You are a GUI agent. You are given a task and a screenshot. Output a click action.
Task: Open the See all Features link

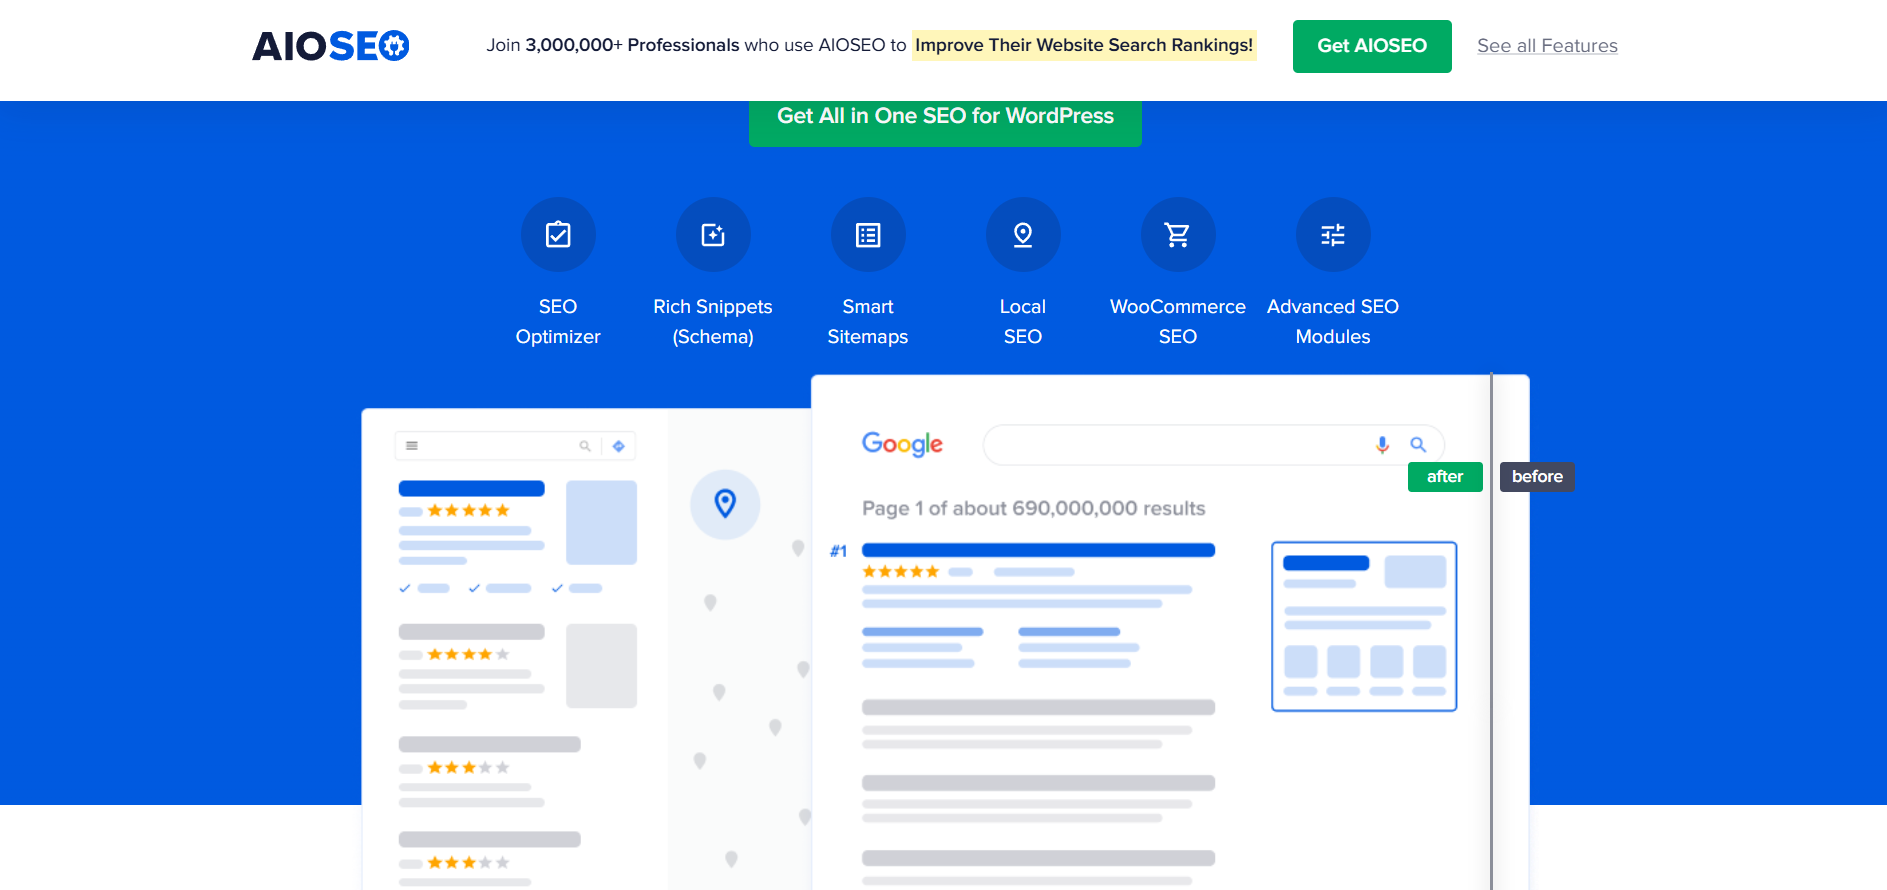[1547, 46]
